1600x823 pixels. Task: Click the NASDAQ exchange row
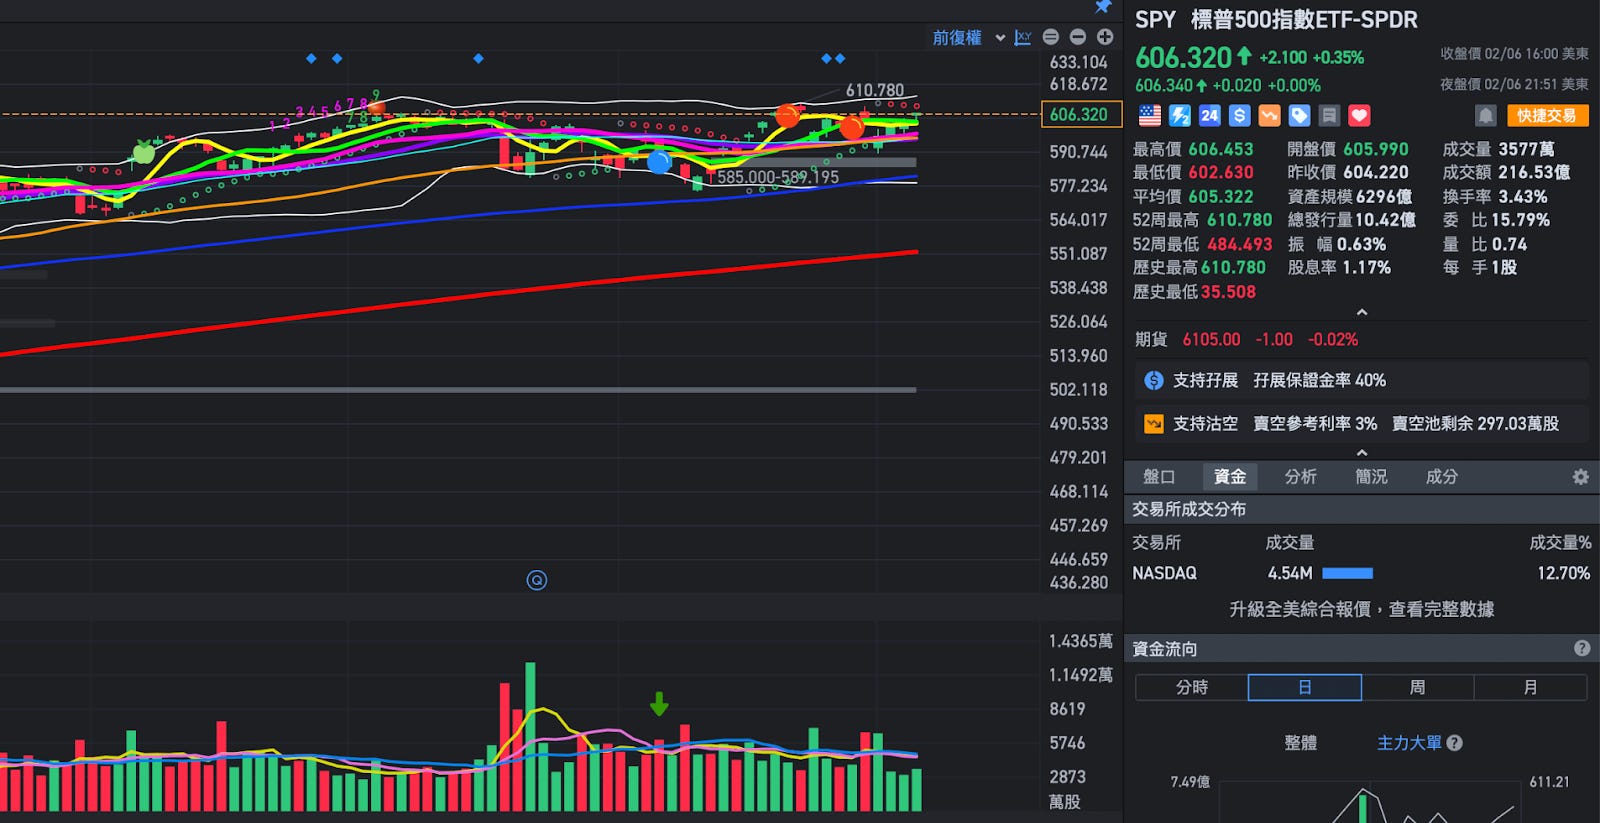[x=1361, y=573]
